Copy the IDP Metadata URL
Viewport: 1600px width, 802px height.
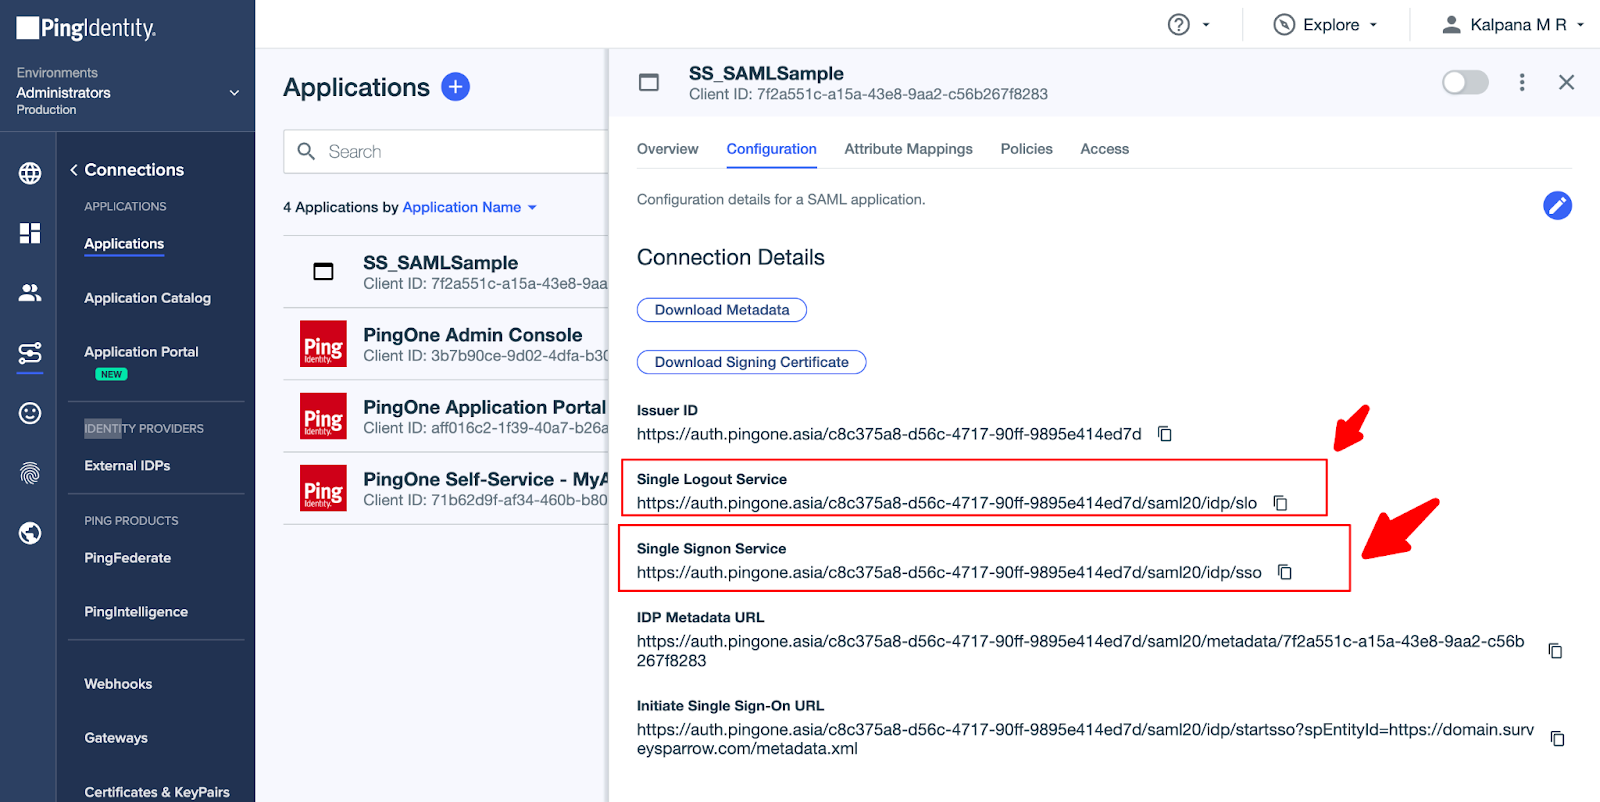[x=1555, y=651]
